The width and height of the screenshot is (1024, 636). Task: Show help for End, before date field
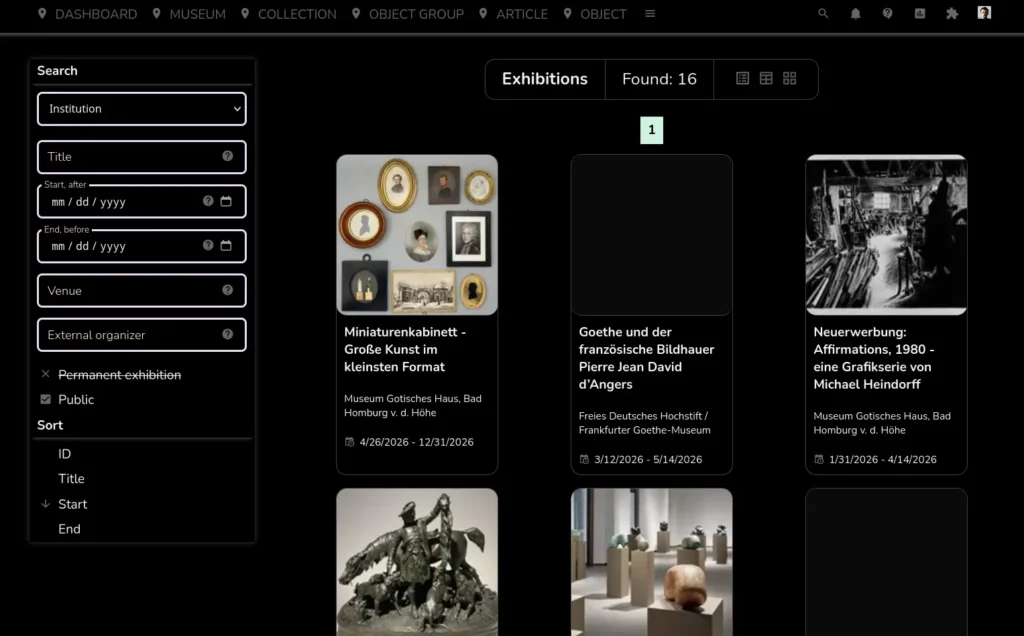point(208,246)
